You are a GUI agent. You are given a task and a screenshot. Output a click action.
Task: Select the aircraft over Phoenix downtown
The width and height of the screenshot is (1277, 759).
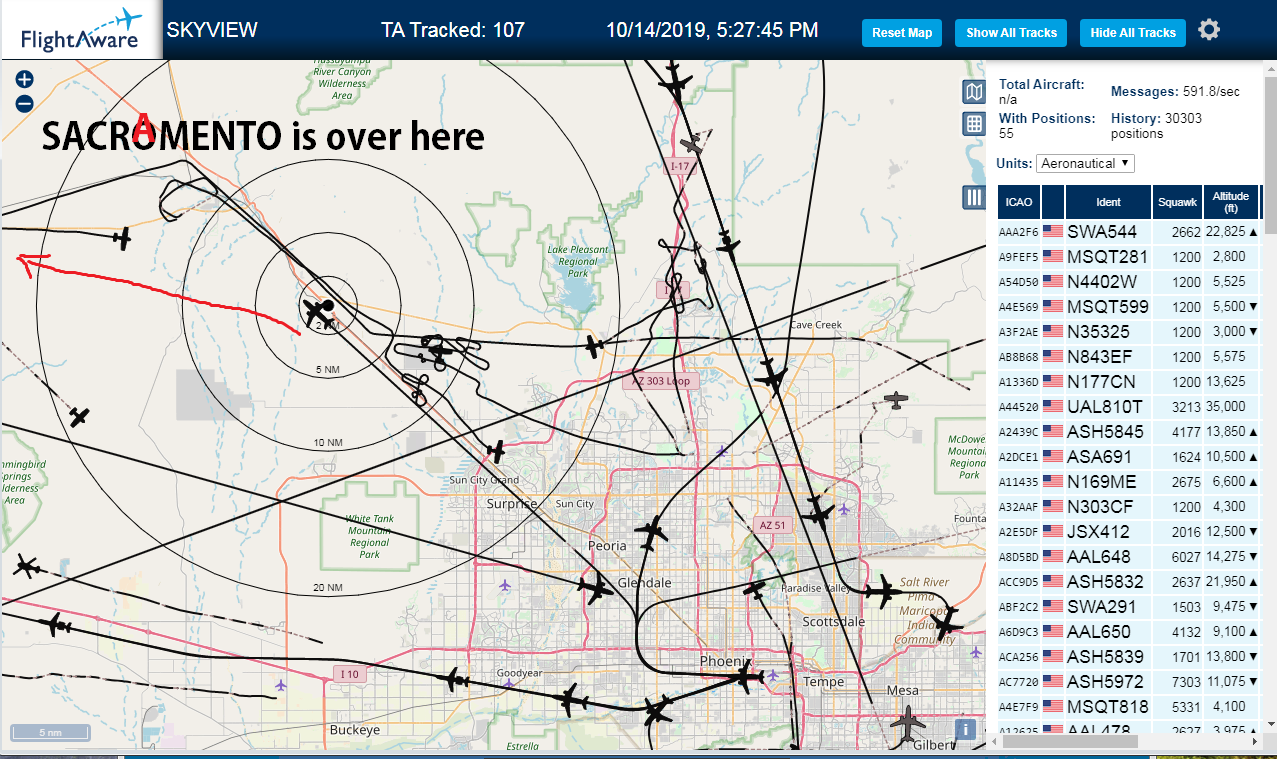coord(745,679)
